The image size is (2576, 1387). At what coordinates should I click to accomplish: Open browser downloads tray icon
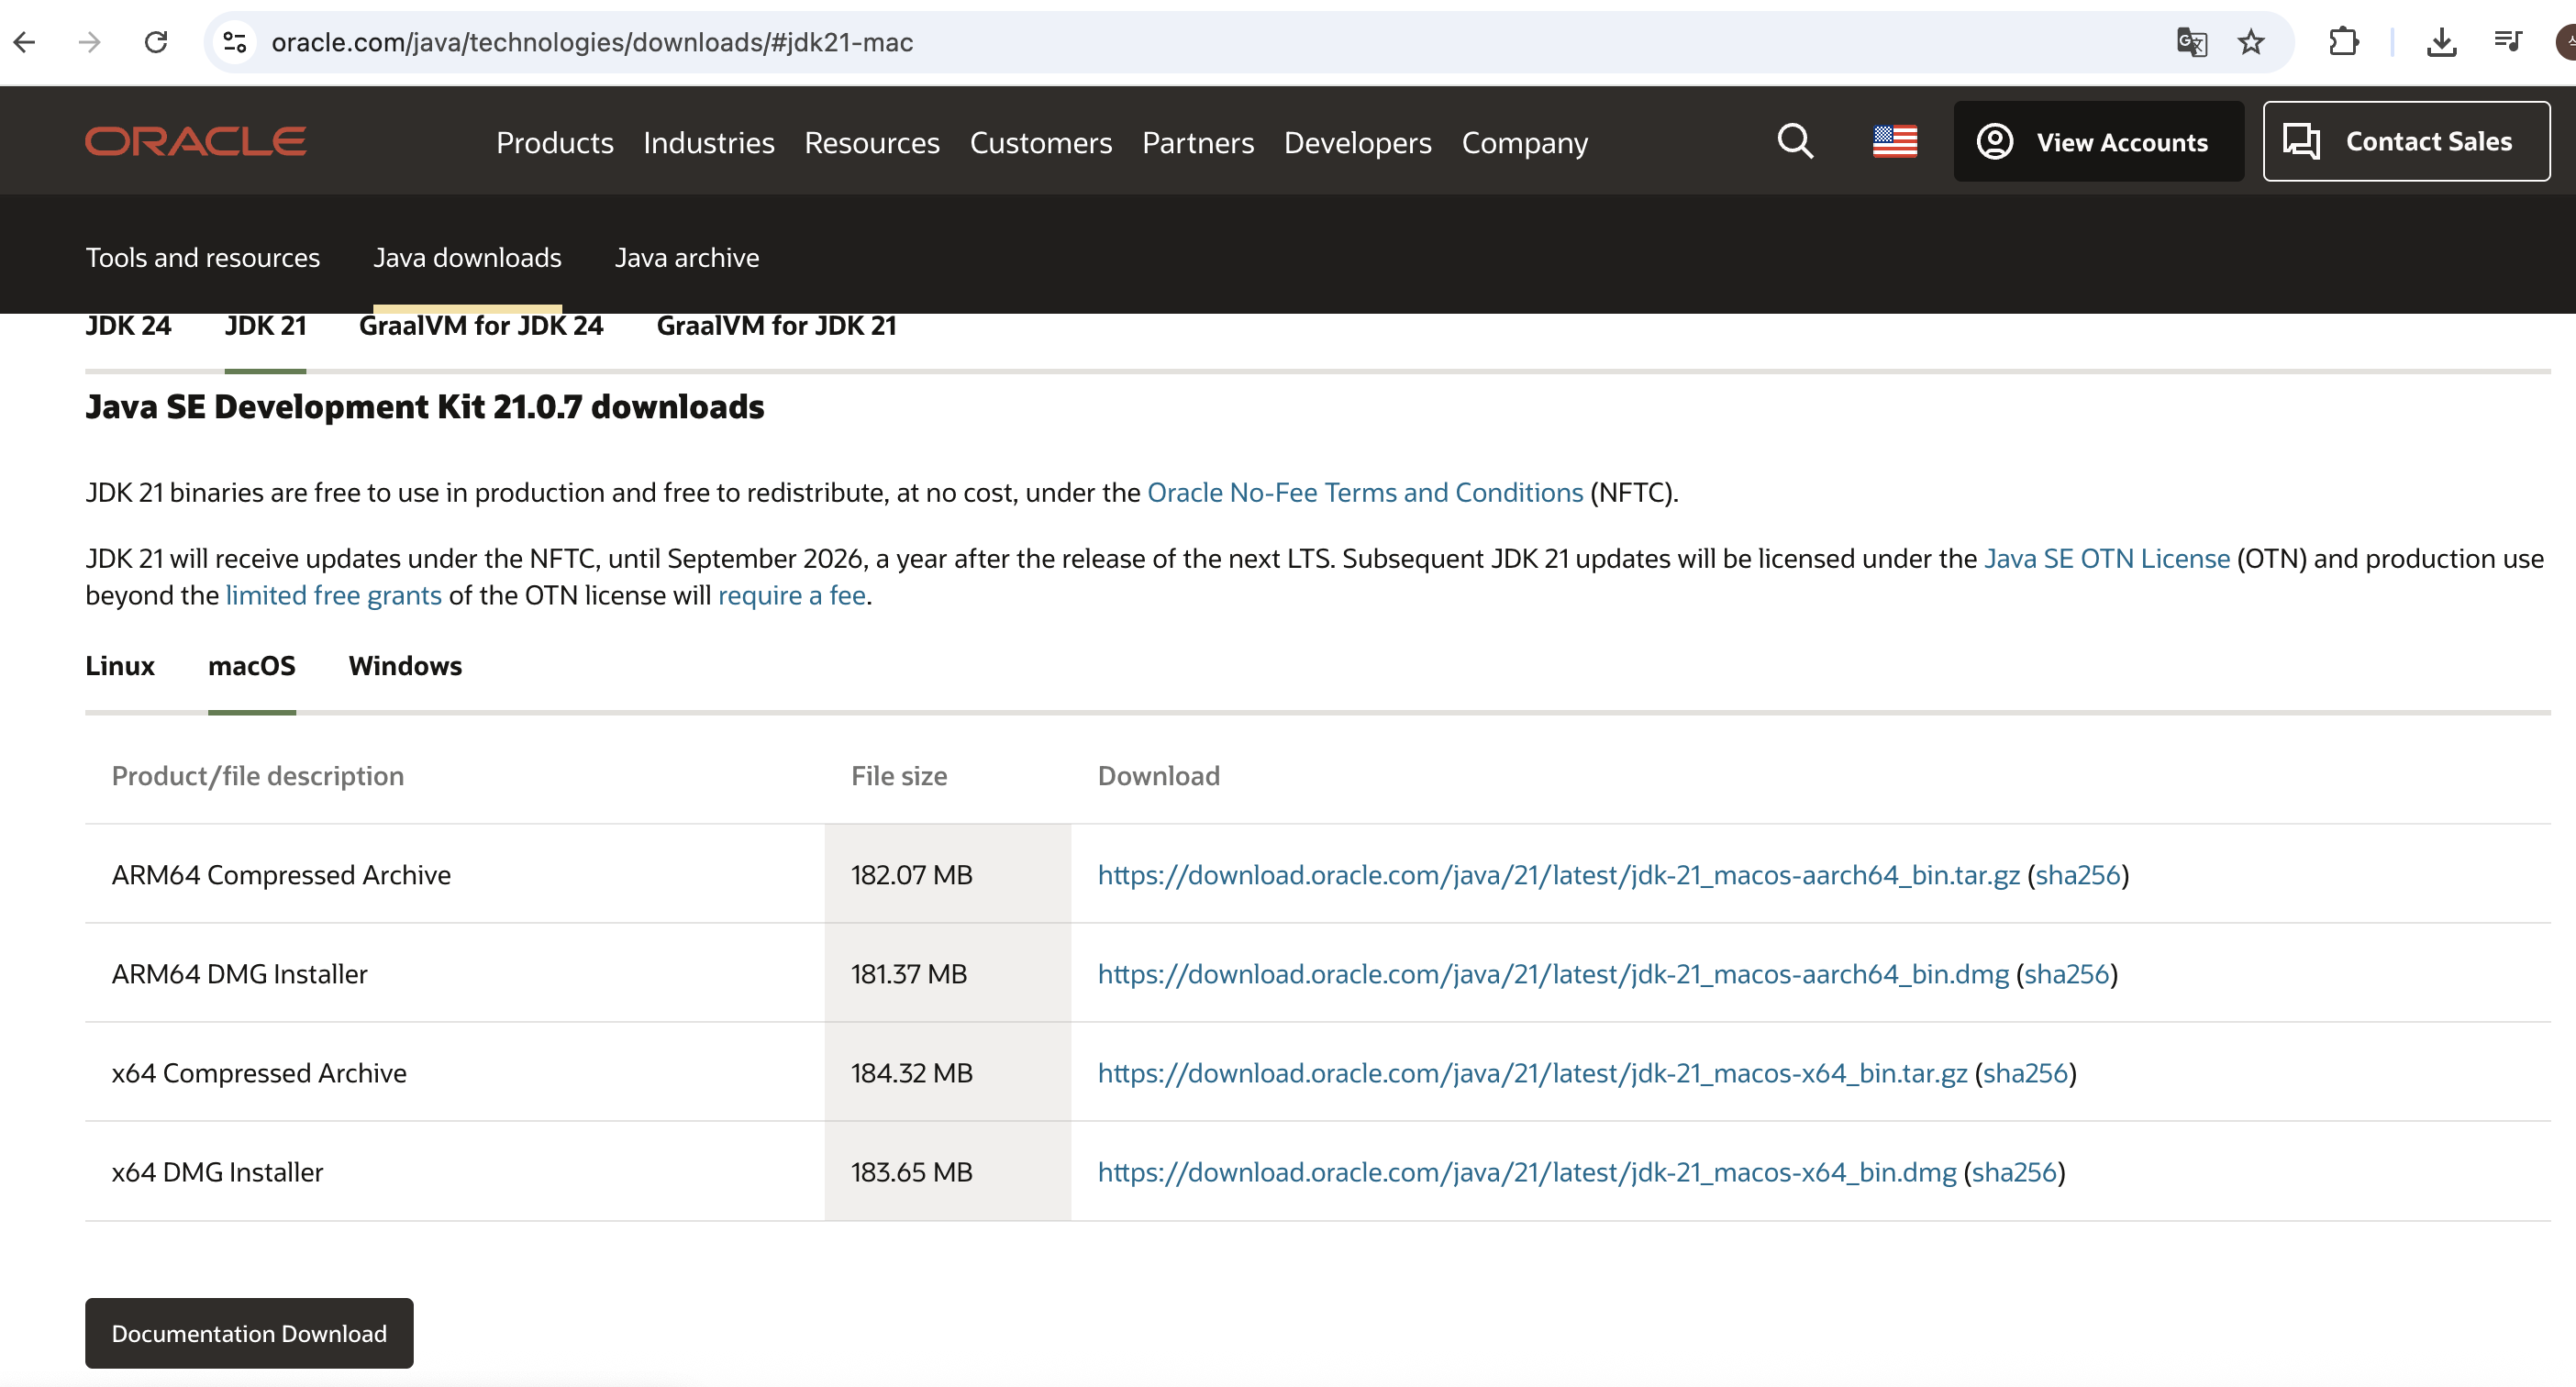point(2441,42)
